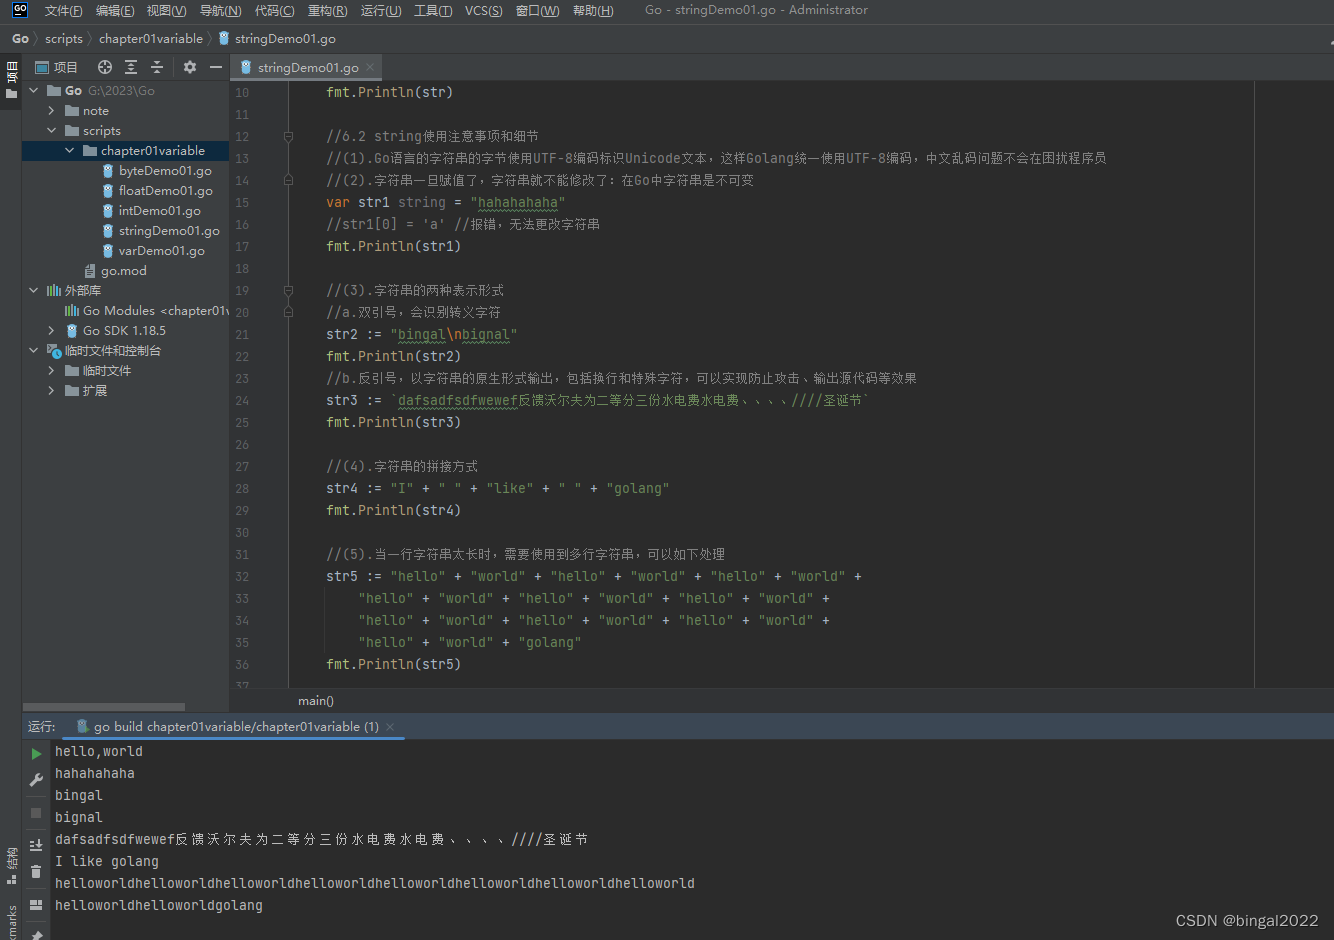The width and height of the screenshot is (1334, 940).
Task: Toggle fold marker at line 20
Action: (x=288, y=312)
